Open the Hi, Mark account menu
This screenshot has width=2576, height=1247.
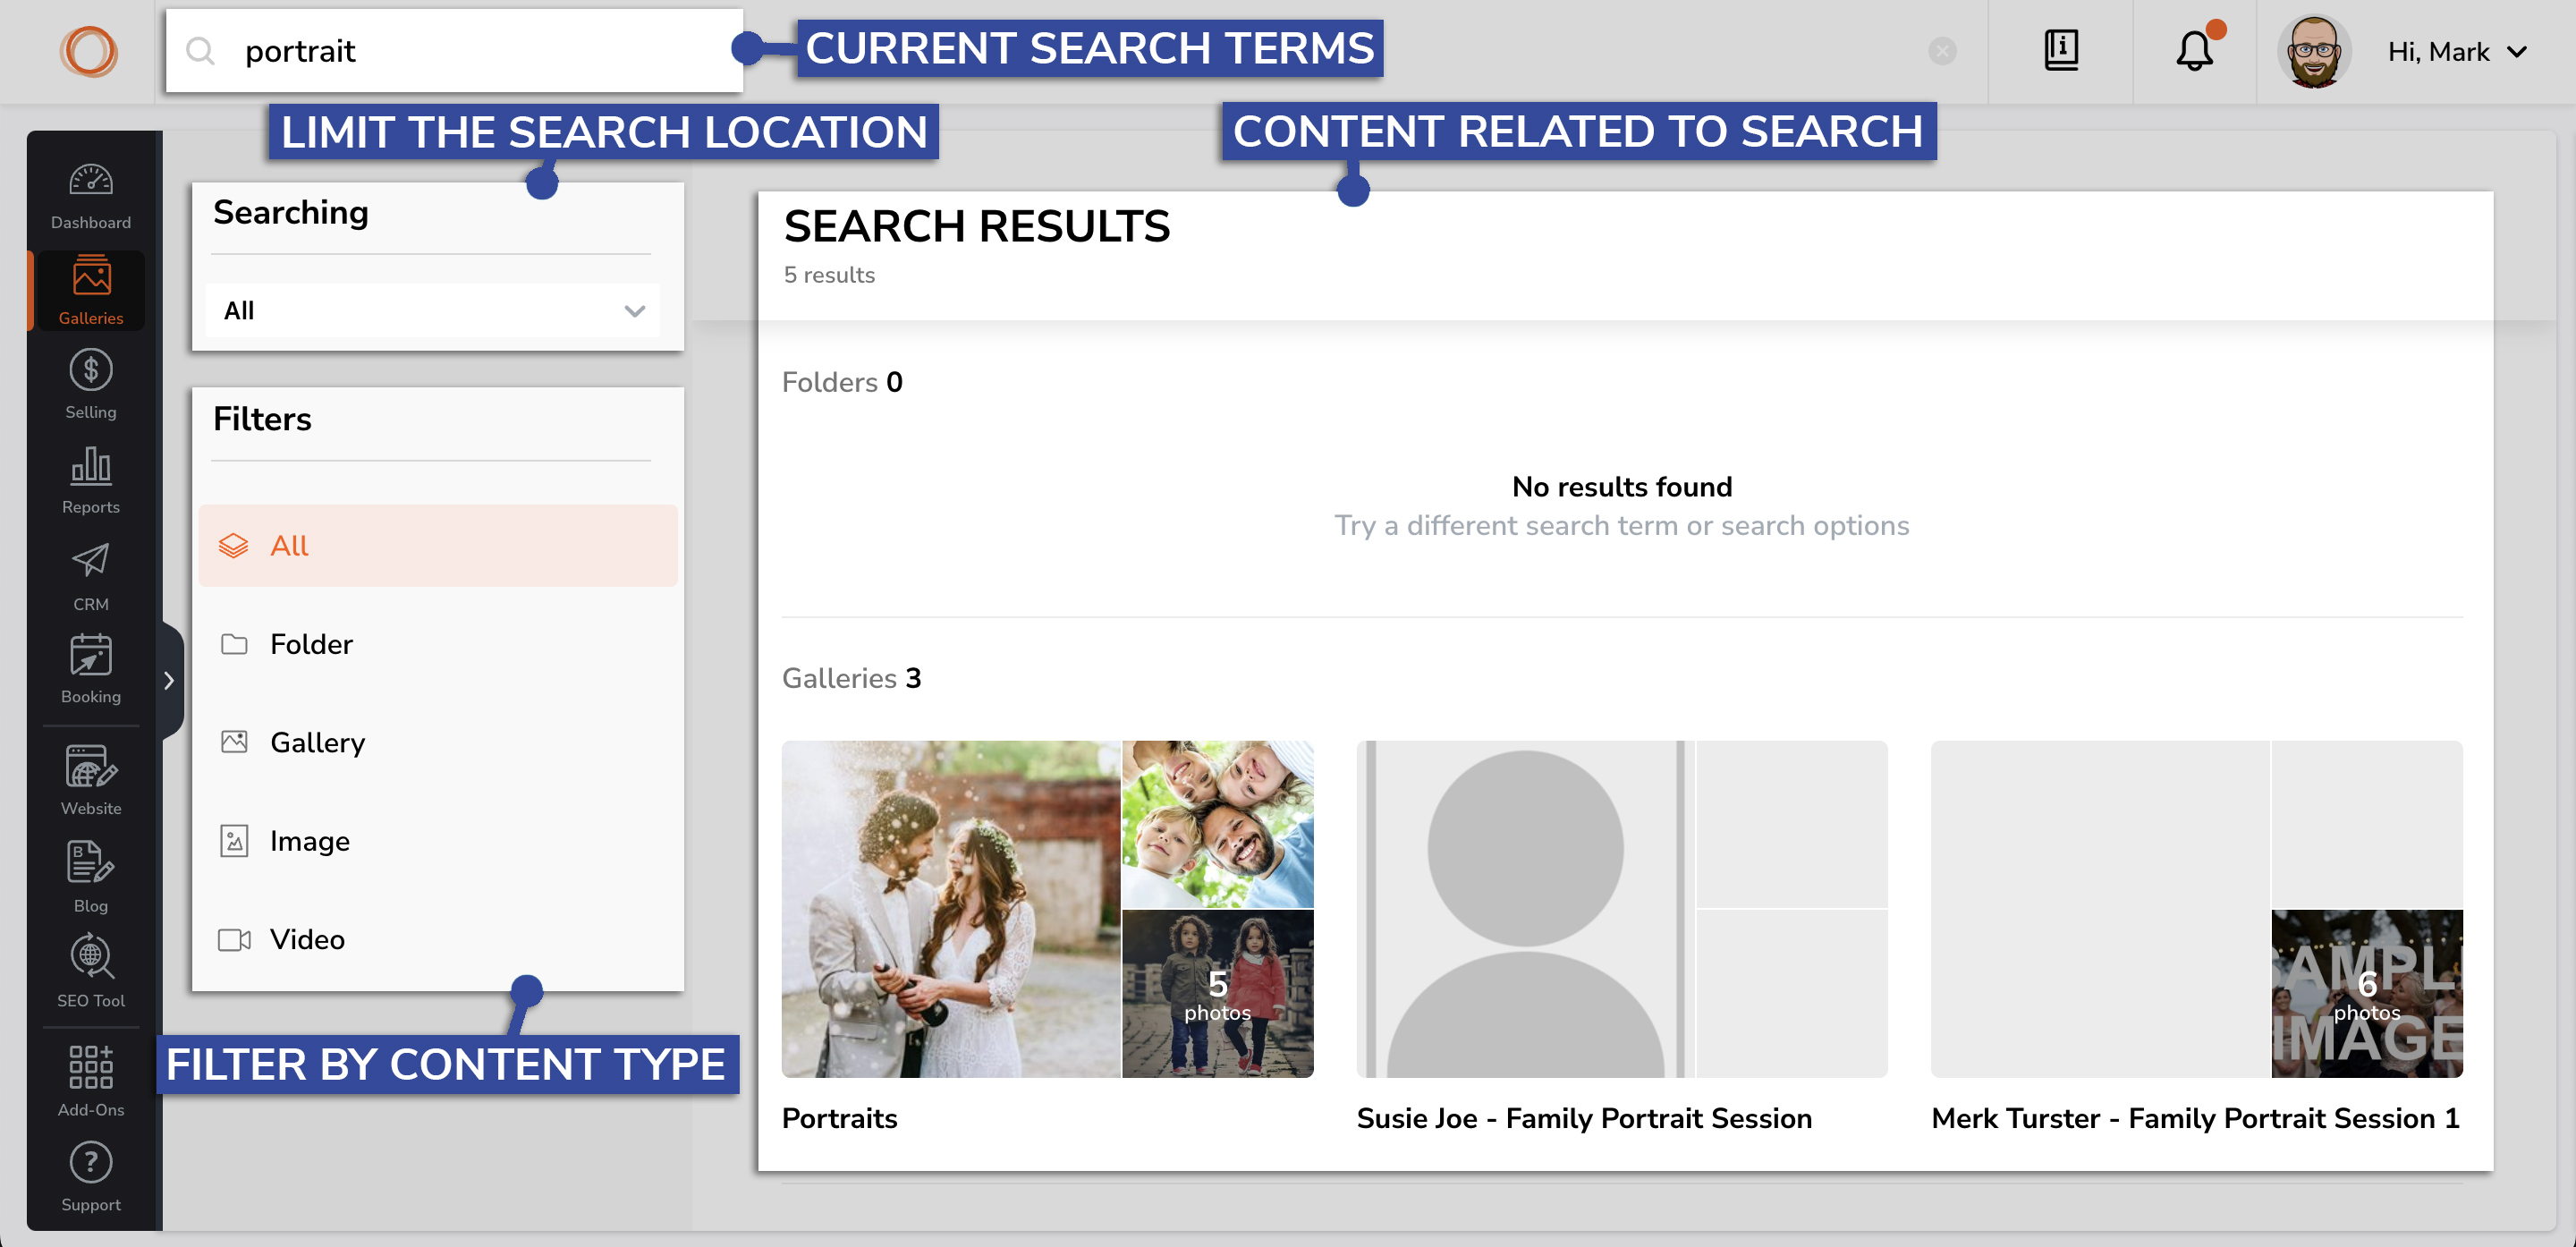pyautogui.click(x=2456, y=52)
